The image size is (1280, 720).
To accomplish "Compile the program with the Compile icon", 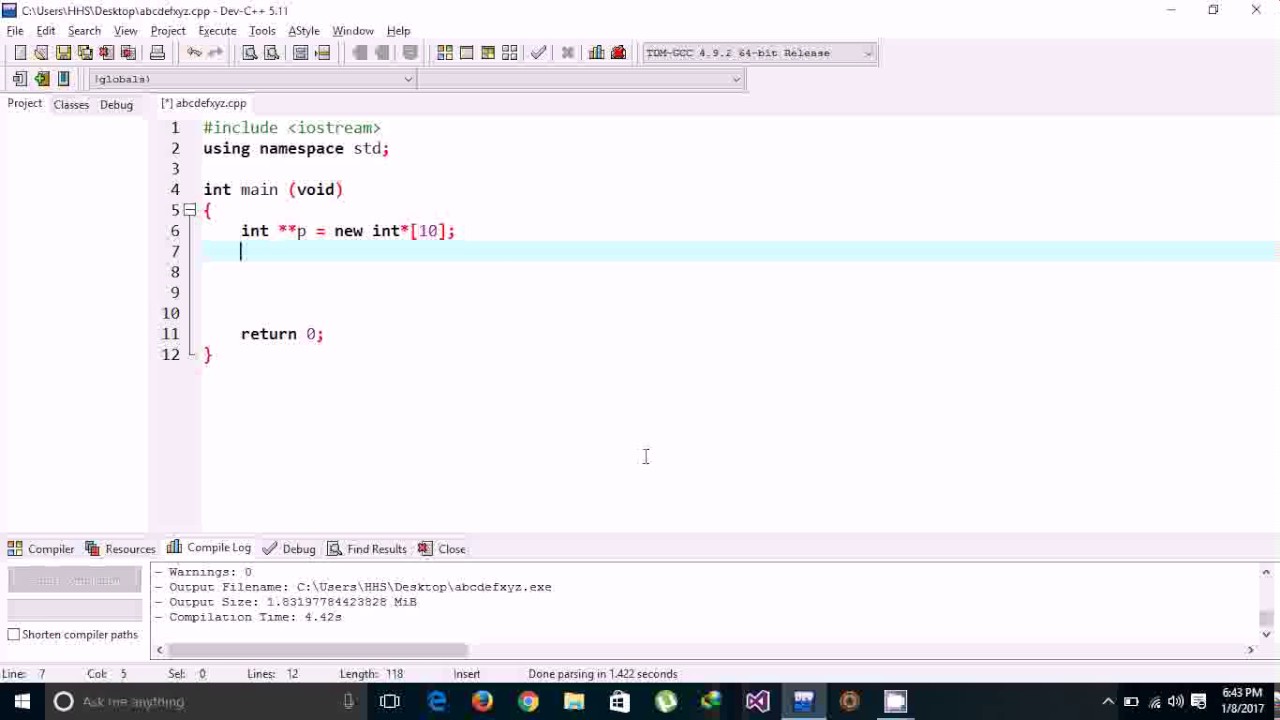I will point(445,53).
